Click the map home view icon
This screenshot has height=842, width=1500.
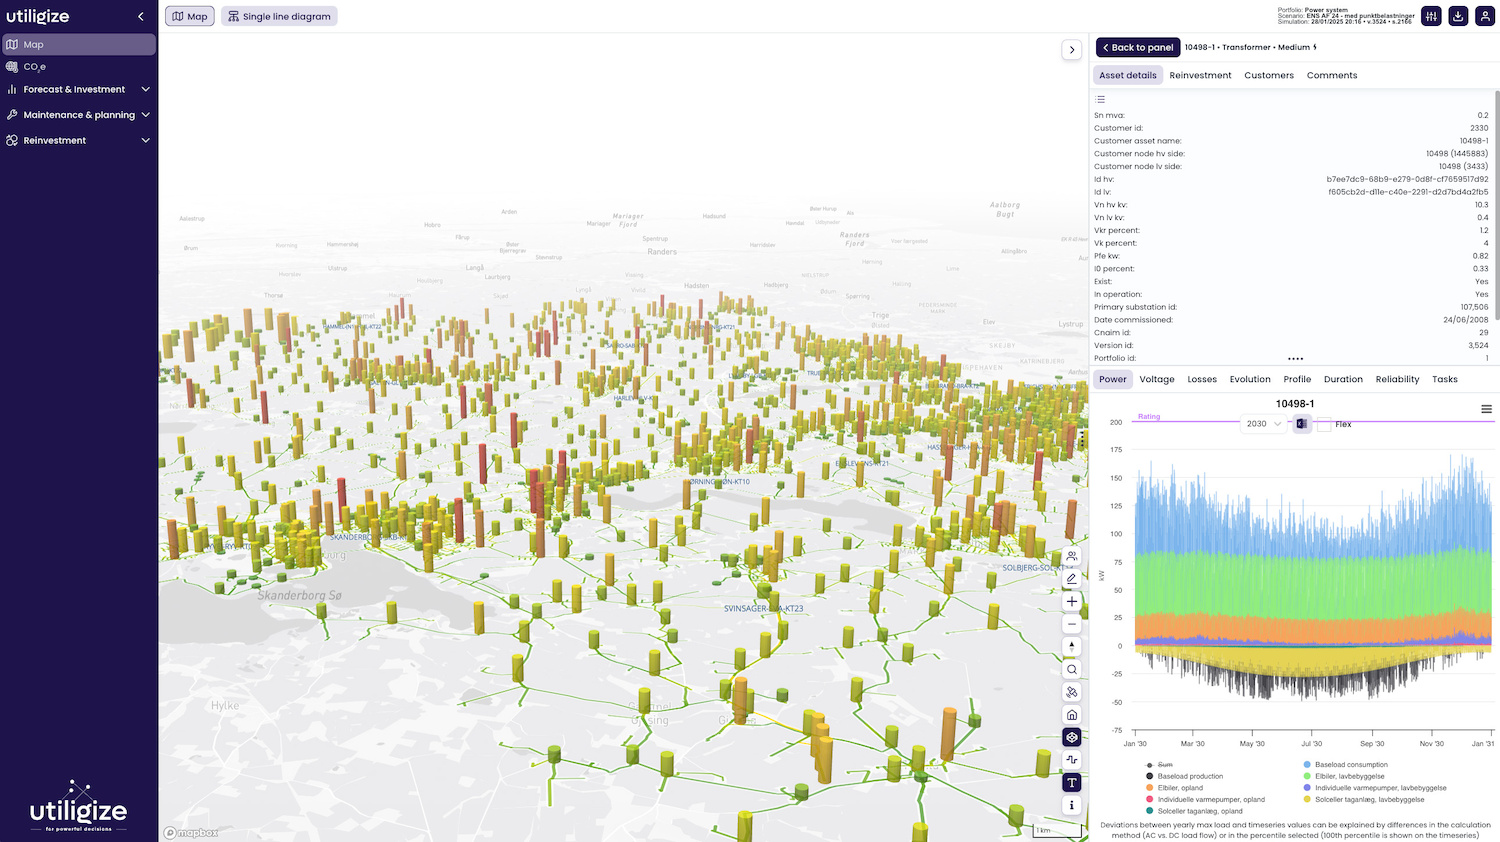1072,715
